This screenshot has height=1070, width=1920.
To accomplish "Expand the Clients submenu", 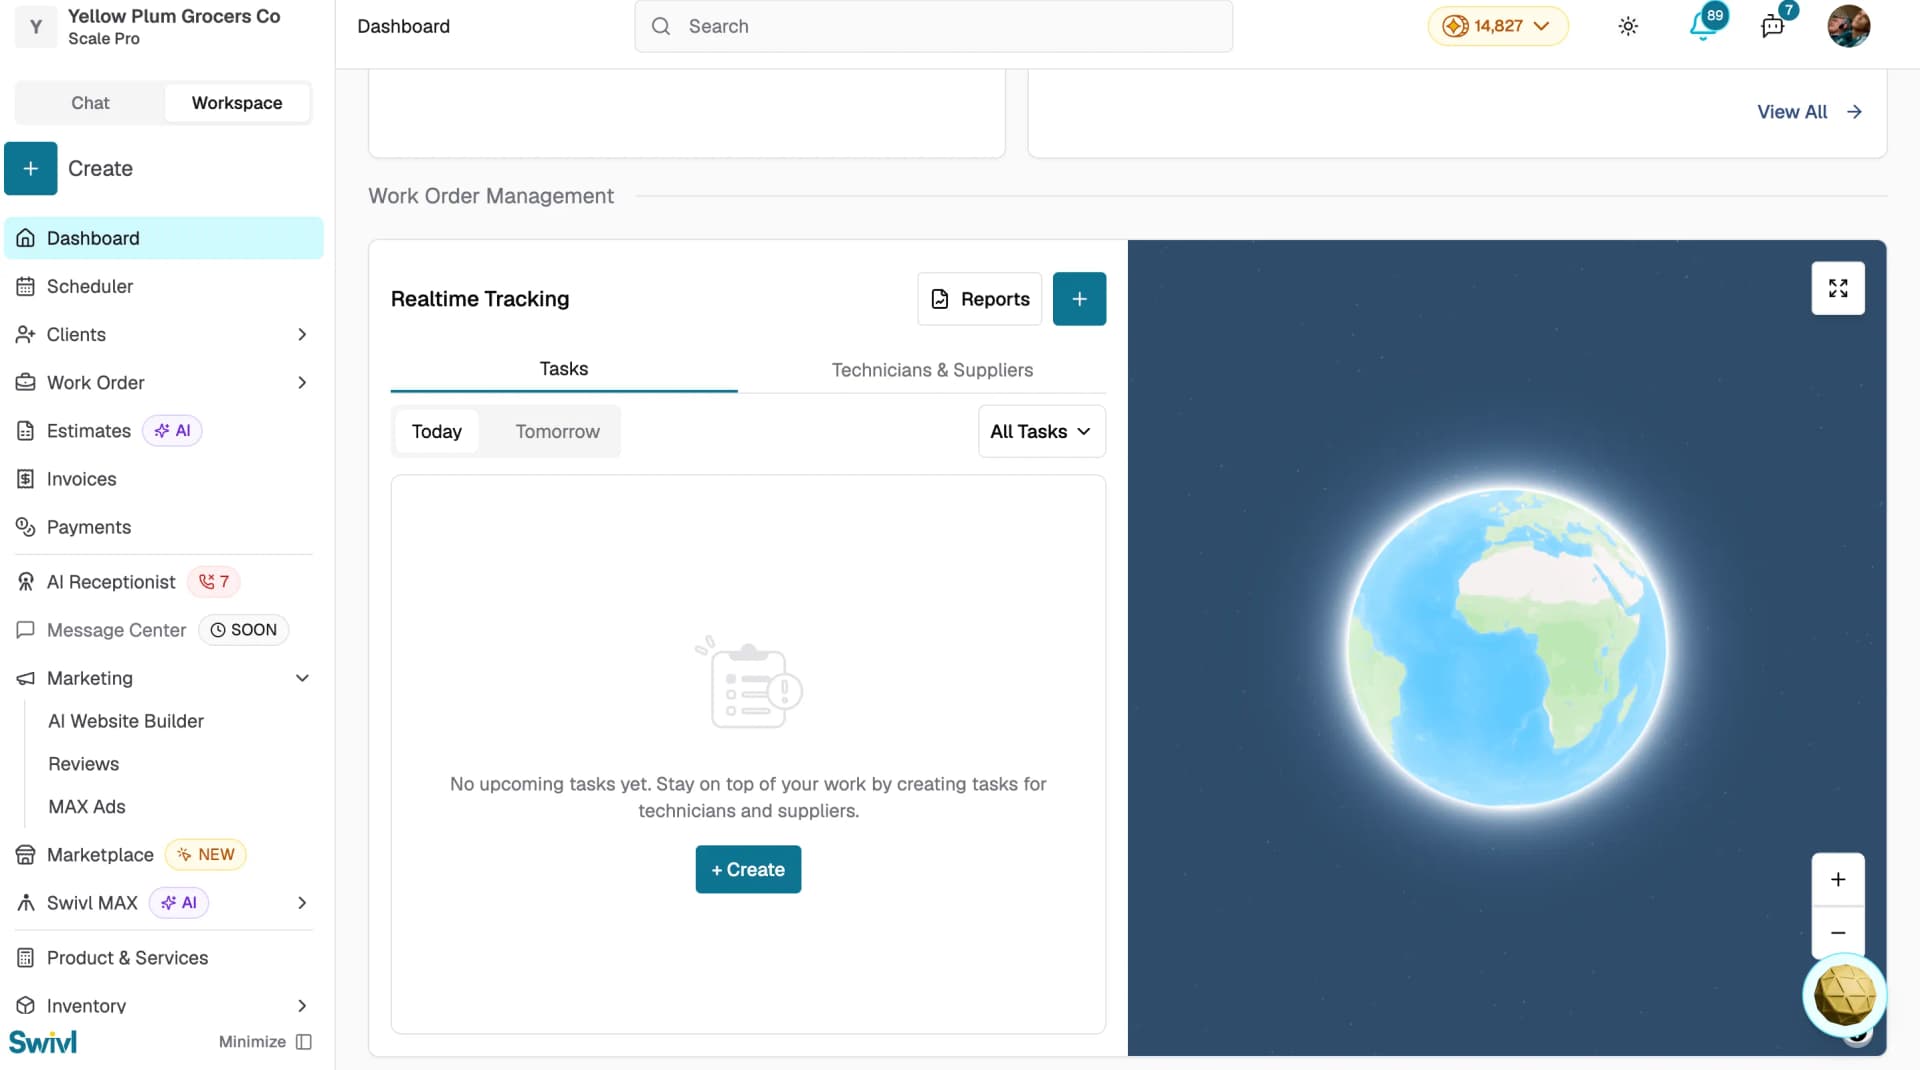I will point(302,334).
